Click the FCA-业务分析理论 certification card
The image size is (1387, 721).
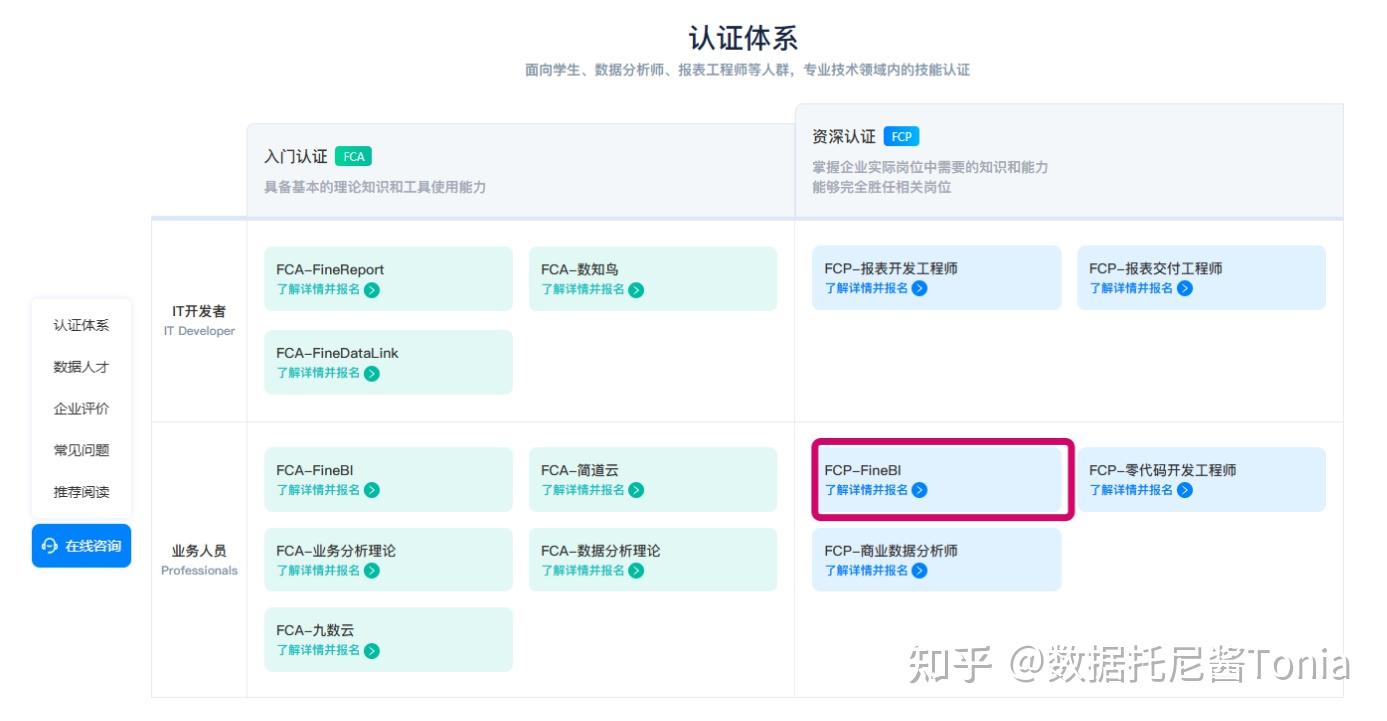pyautogui.click(x=388, y=559)
